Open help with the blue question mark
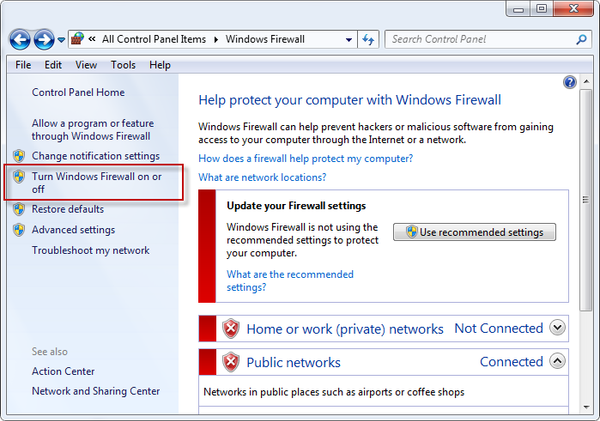Screen dimensions: 600x421 (570, 82)
